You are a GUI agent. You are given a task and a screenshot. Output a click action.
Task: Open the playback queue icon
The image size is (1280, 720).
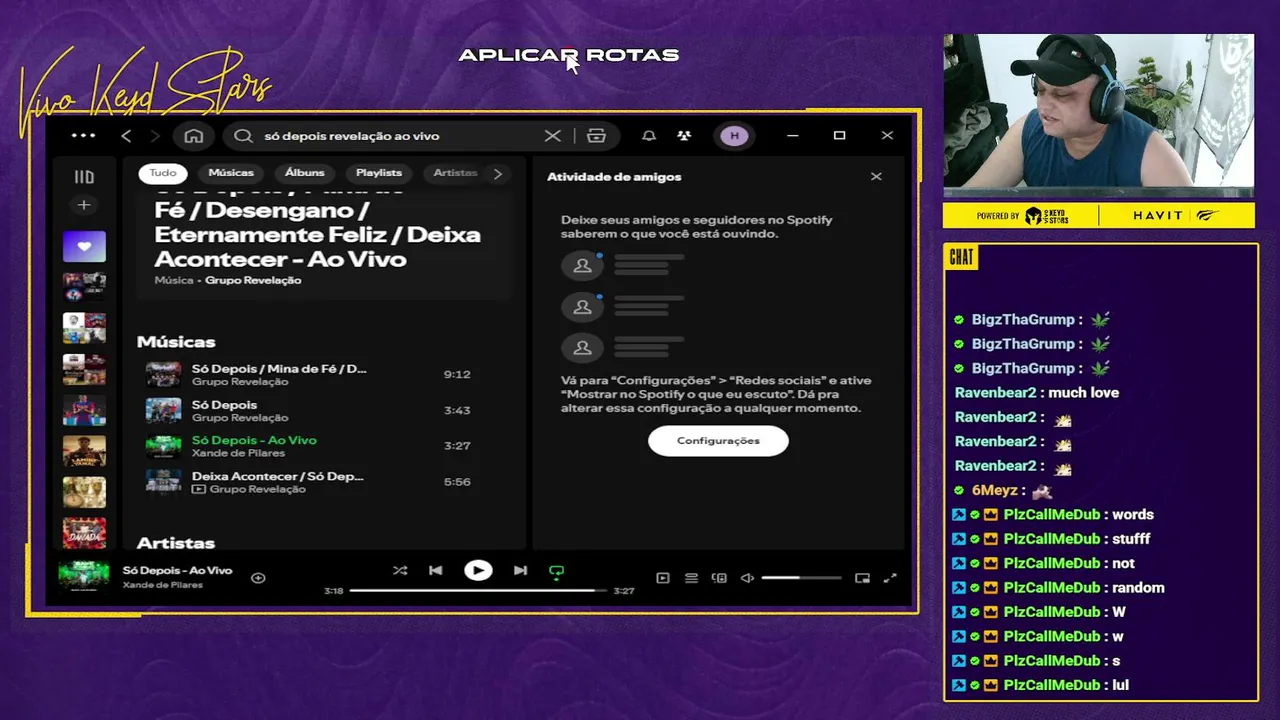tap(691, 578)
